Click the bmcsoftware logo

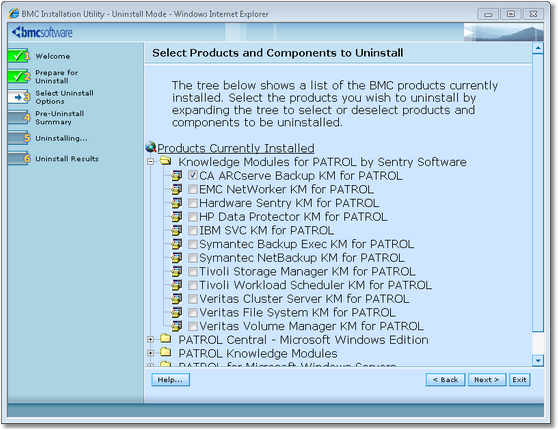(x=42, y=32)
